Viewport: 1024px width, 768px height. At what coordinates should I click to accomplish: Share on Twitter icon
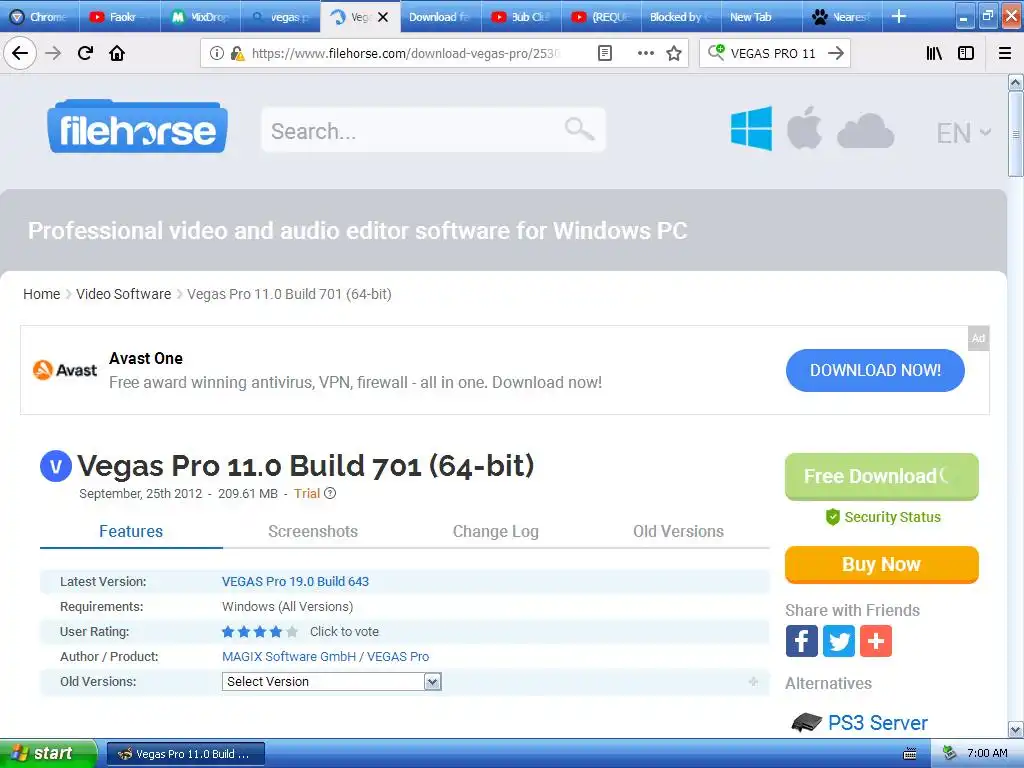click(x=839, y=641)
